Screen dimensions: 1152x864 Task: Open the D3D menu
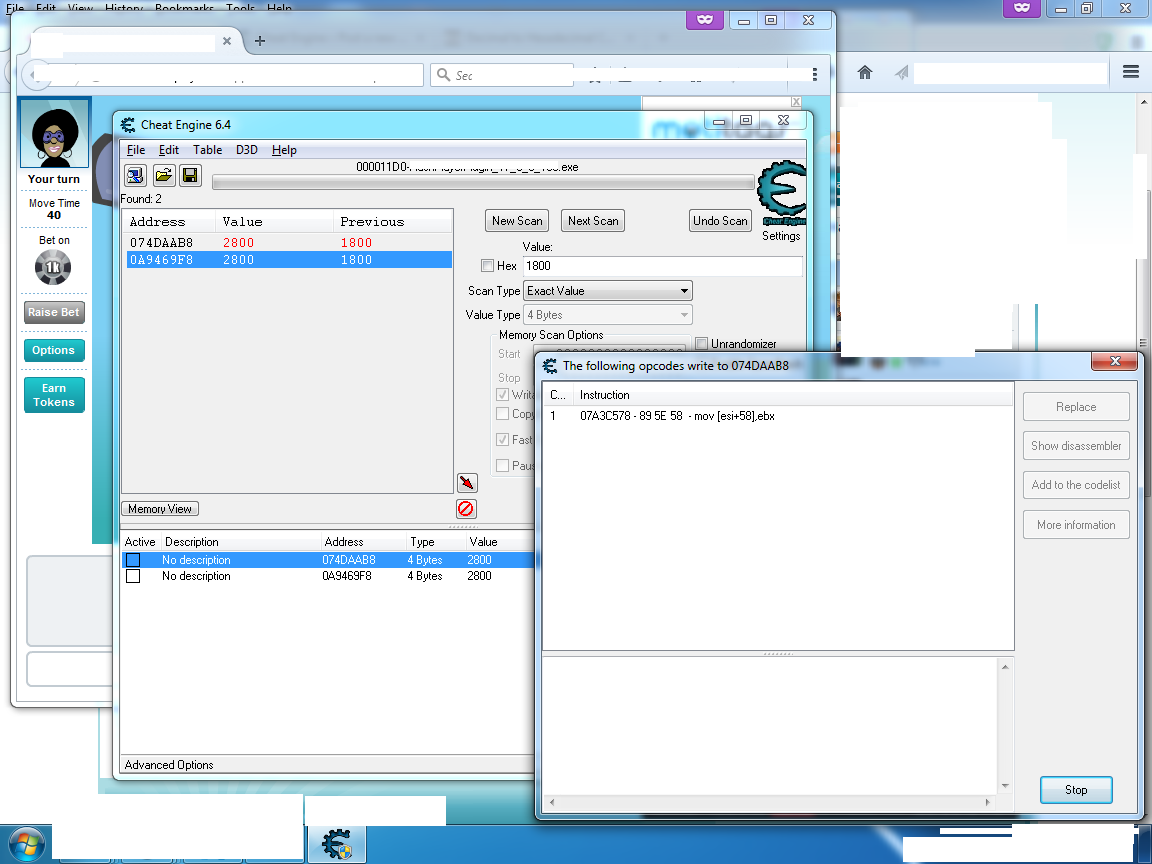[246, 150]
